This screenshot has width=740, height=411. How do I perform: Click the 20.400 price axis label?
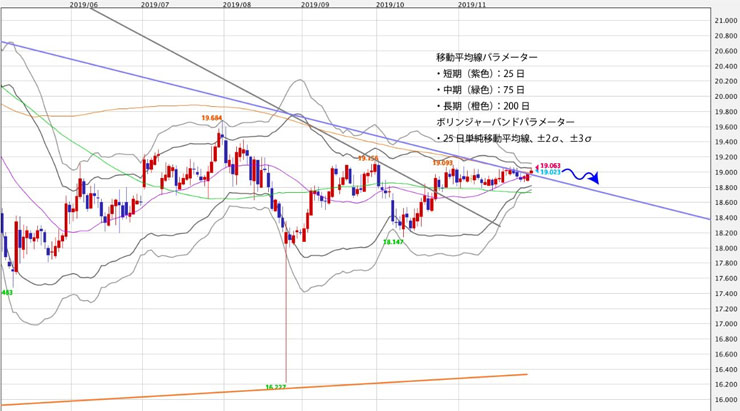coord(726,67)
